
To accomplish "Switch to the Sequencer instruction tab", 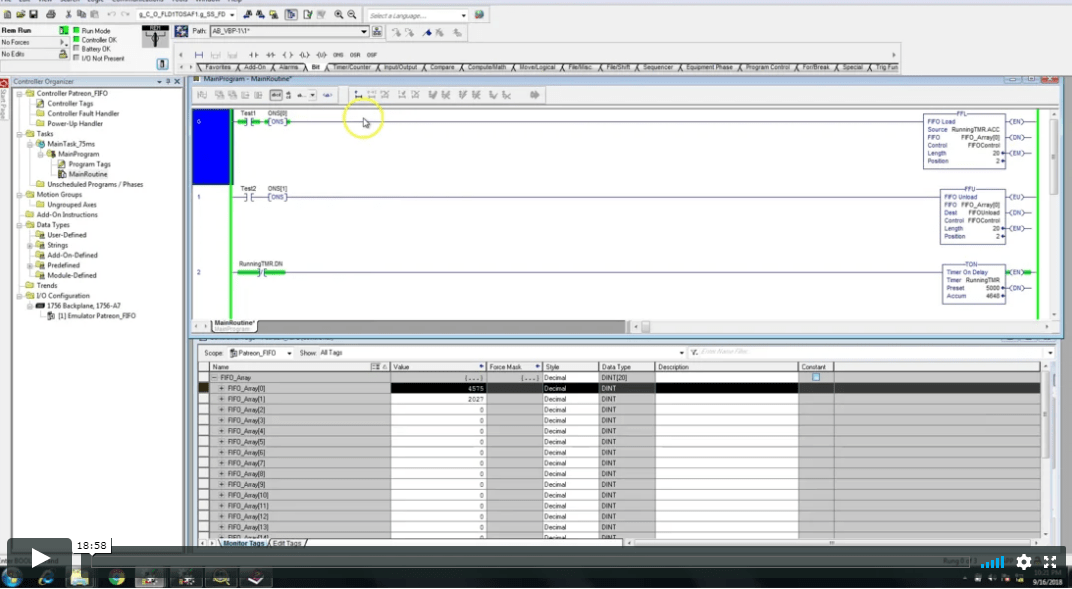I will 658,68.
